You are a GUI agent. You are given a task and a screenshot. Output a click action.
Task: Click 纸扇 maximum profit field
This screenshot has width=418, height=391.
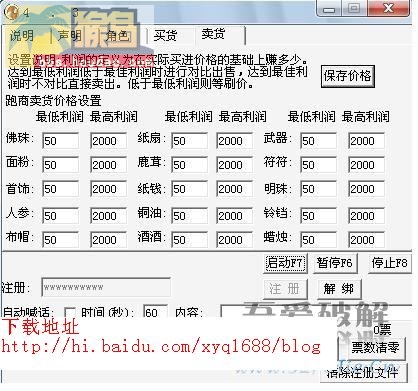234,141
